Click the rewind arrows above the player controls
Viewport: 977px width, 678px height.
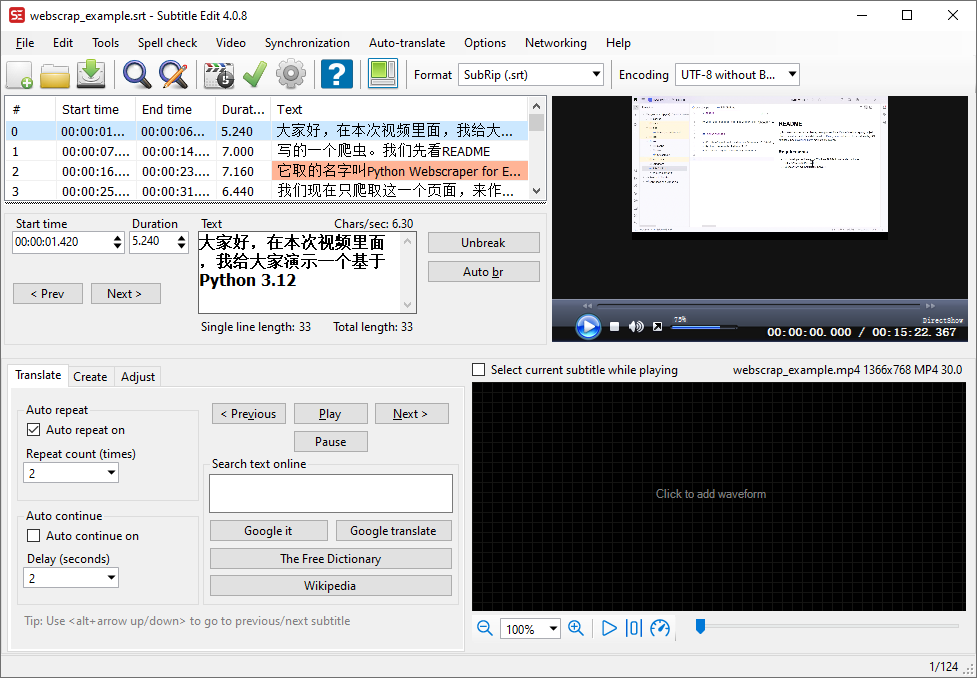tap(587, 306)
